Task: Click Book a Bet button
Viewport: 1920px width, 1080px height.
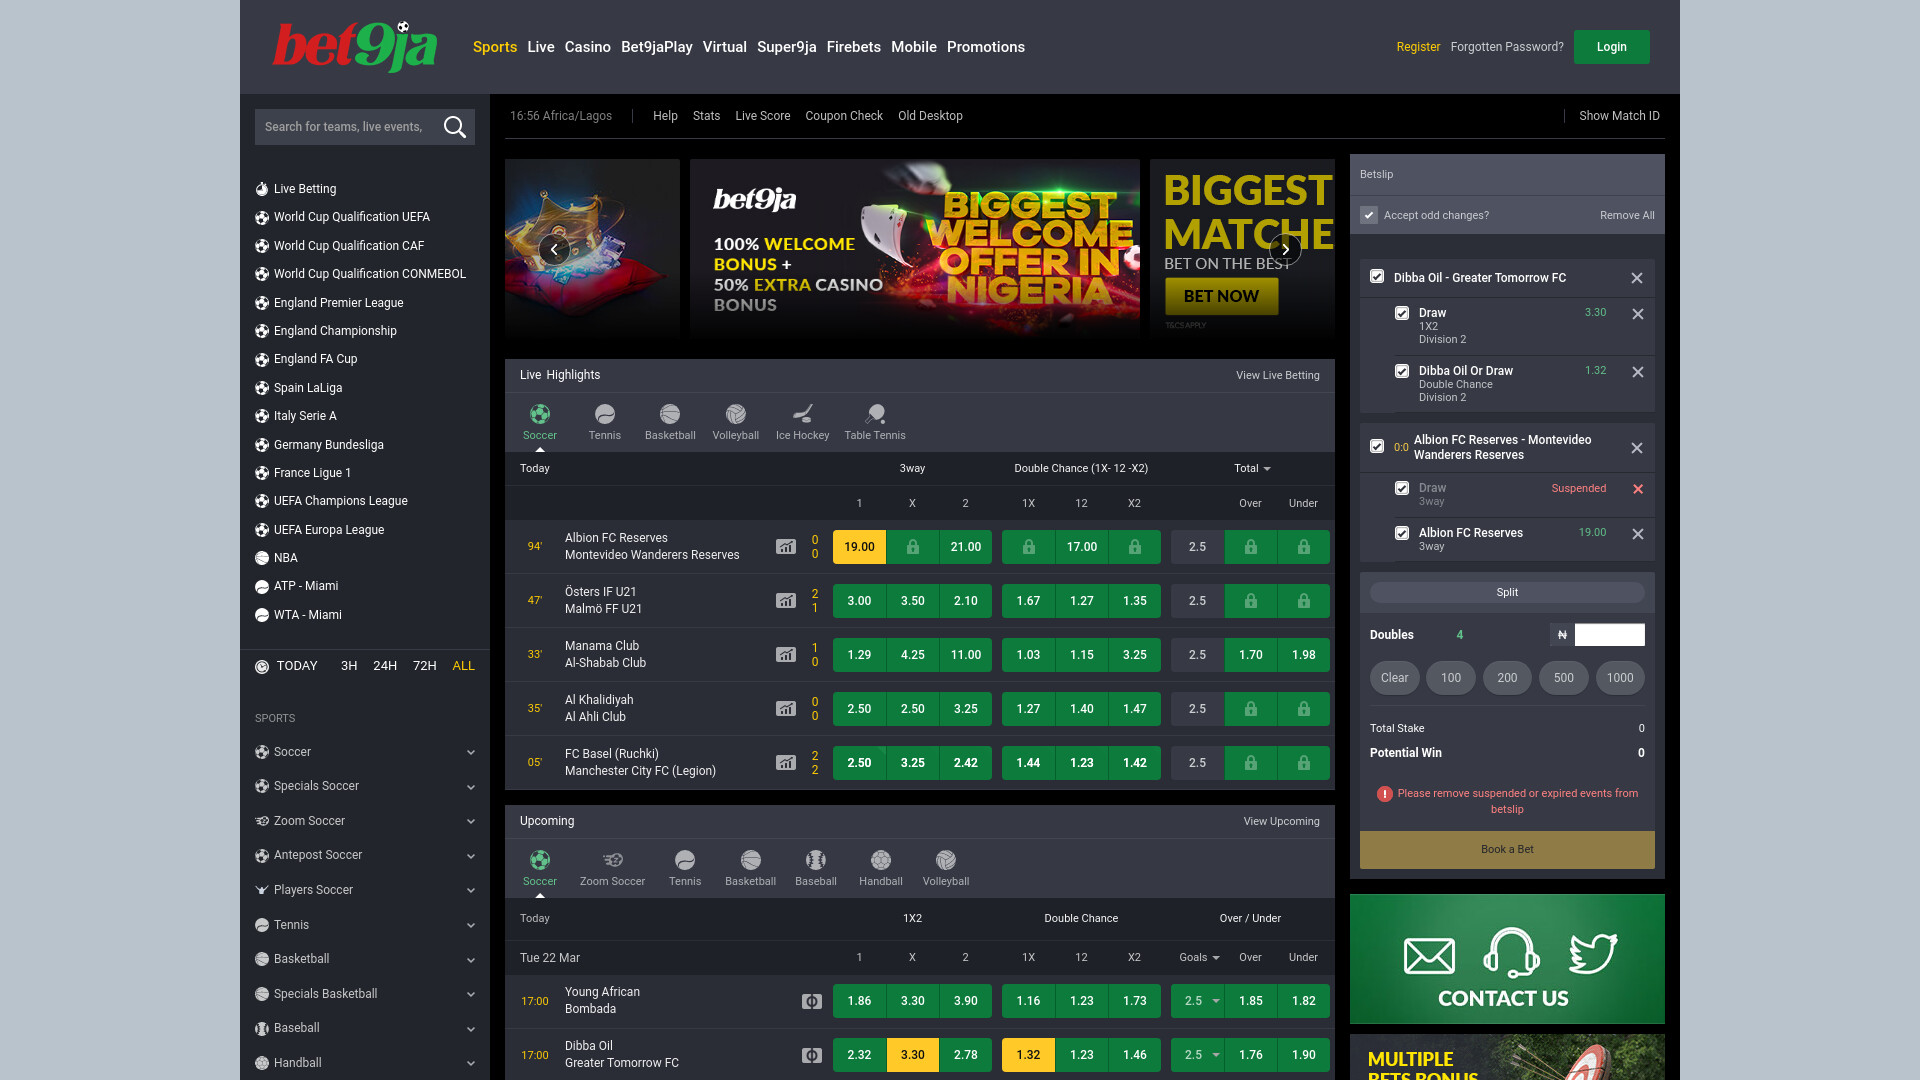Action: [x=1507, y=850]
